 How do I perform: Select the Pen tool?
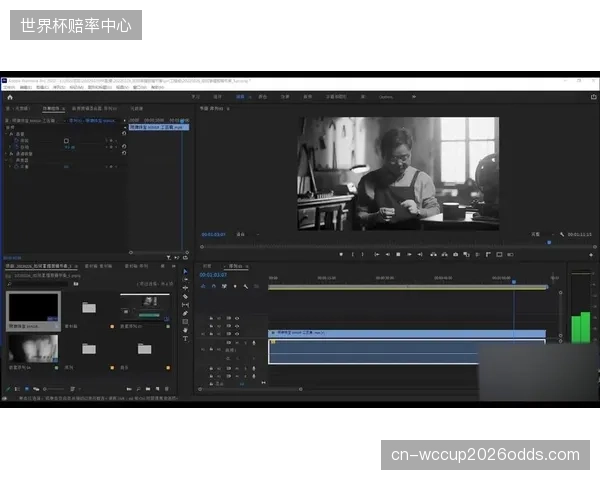click(186, 313)
